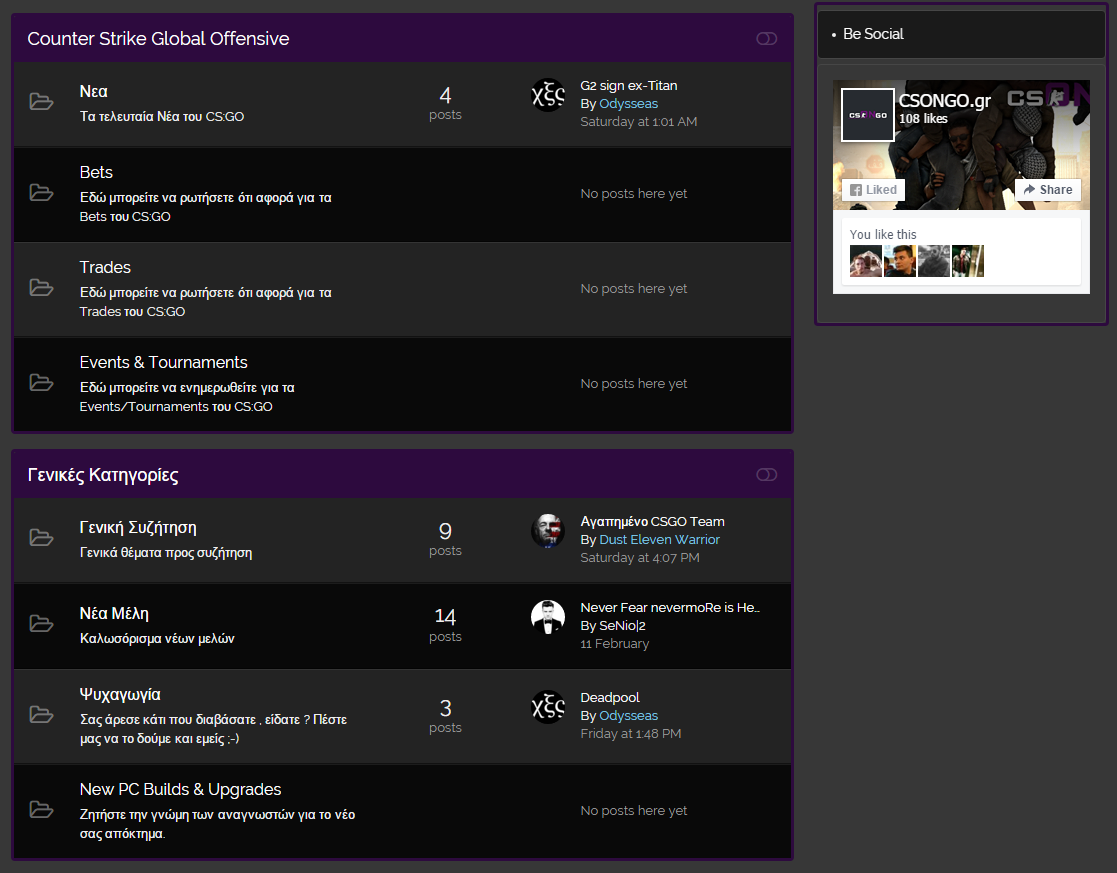This screenshot has height=873, width=1117.
Task: Open Odysseas profile under Deadpool topic
Action: pyautogui.click(x=628, y=716)
